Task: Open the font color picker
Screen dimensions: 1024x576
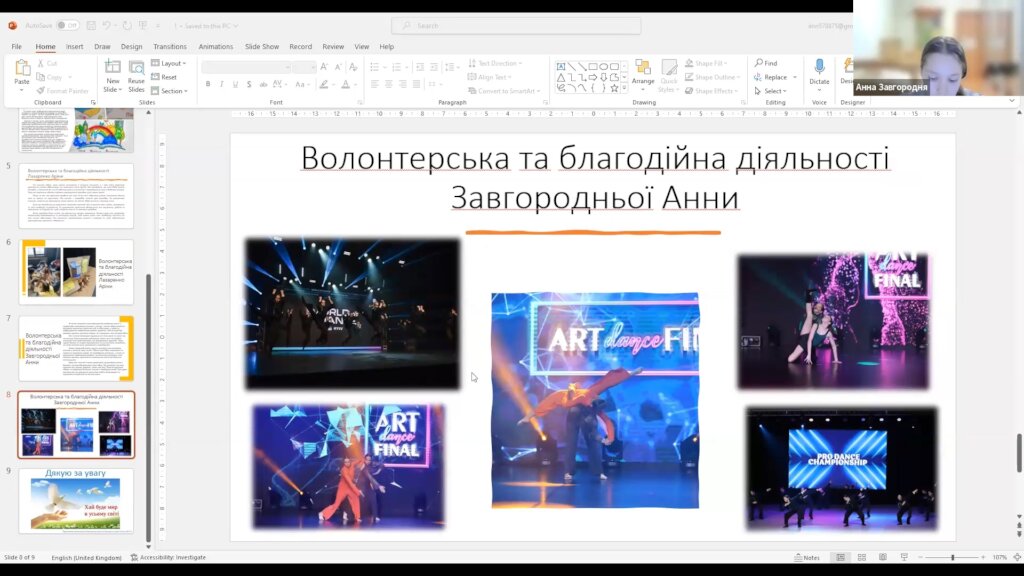Action: click(346, 84)
